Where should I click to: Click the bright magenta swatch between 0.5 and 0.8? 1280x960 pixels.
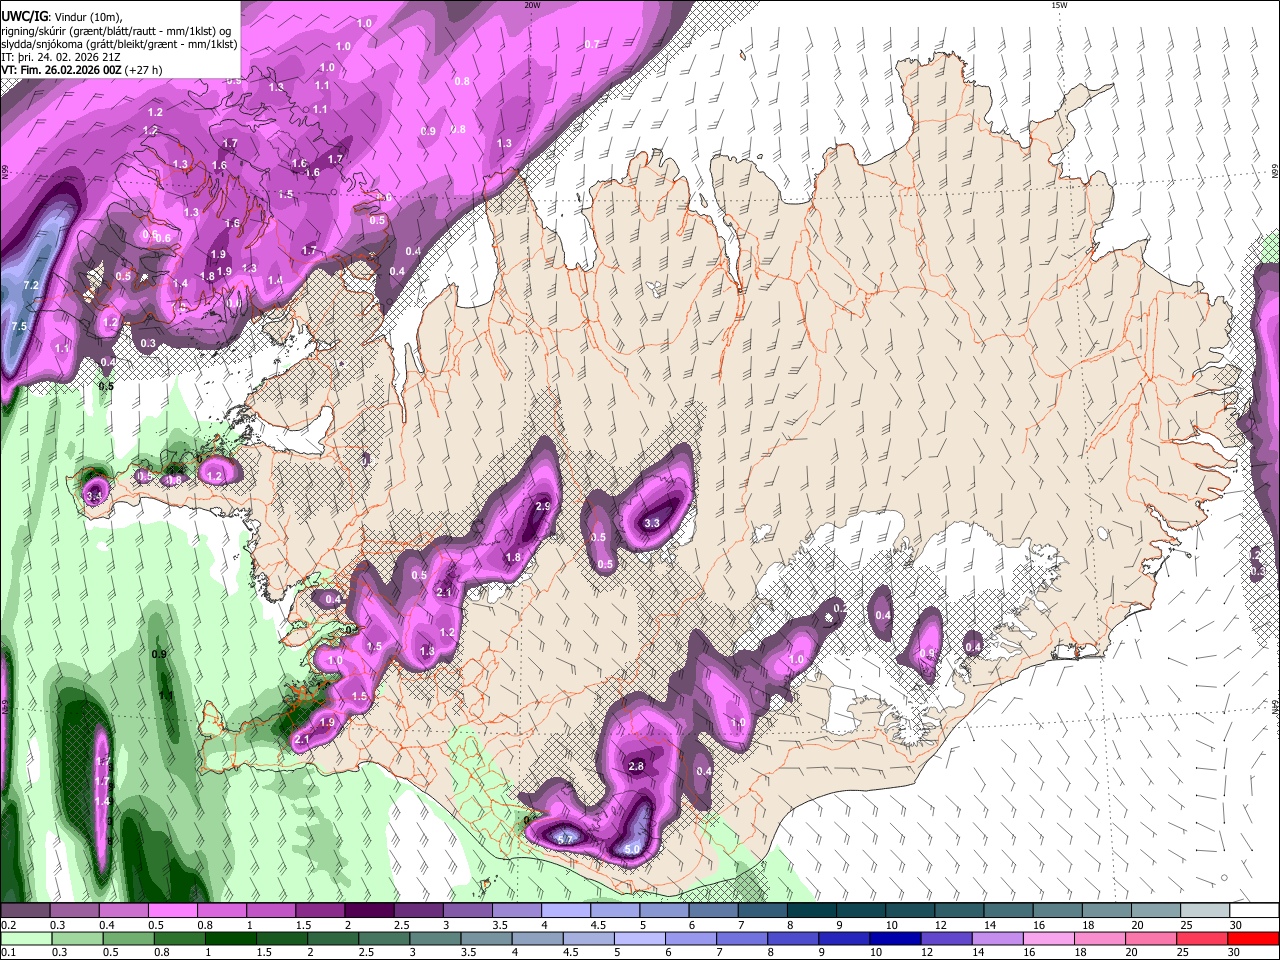[172, 911]
